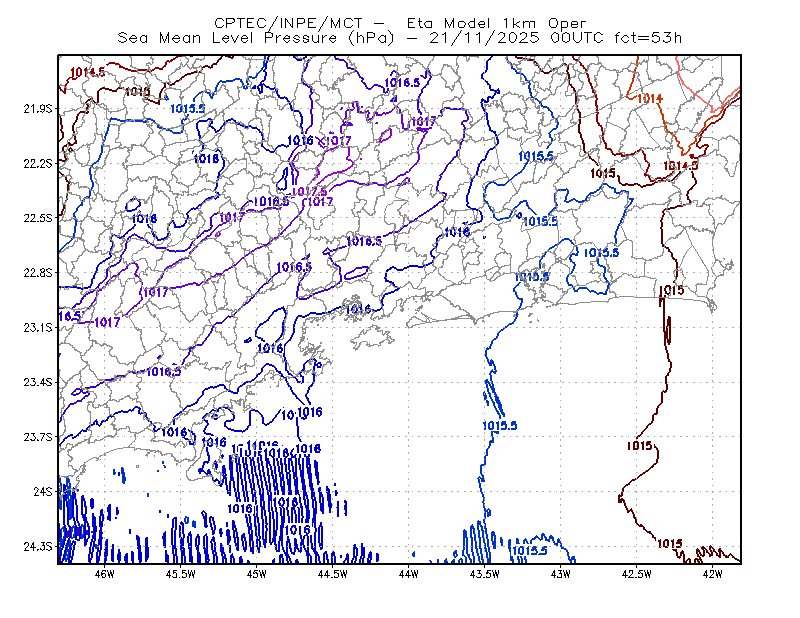Click the title line reading CPTEC/INPE/MCT Eta Model 1km Oper
This screenshot has width=800, height=618.
[400, 23]
